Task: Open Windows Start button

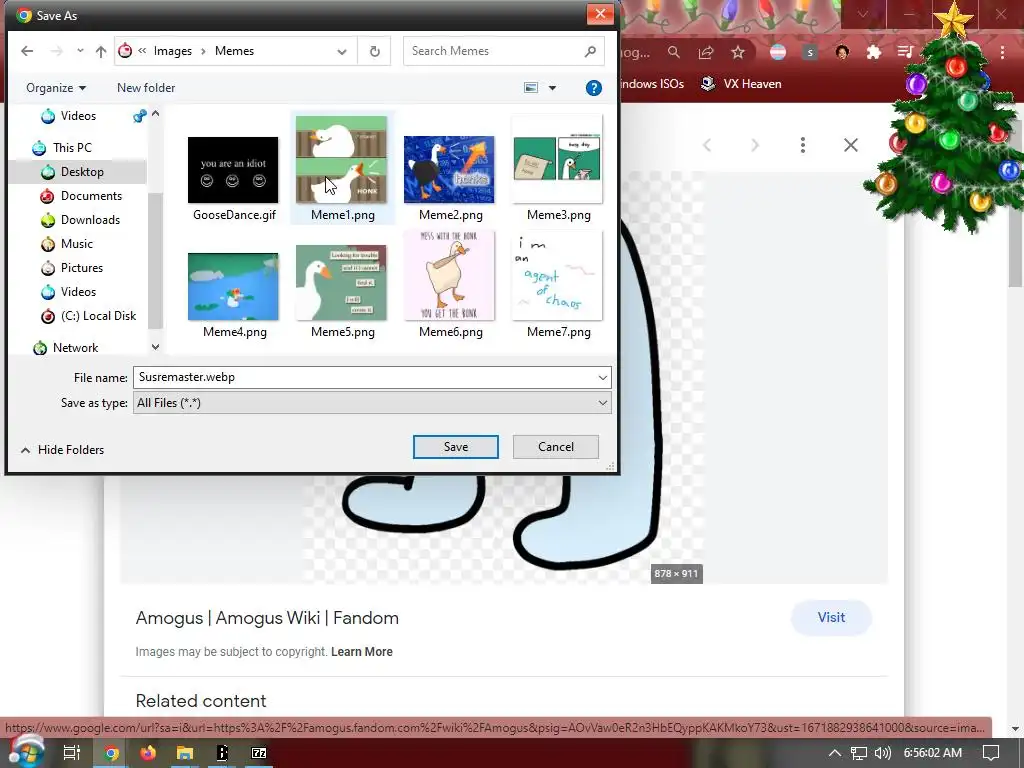Action: (25, 753)
